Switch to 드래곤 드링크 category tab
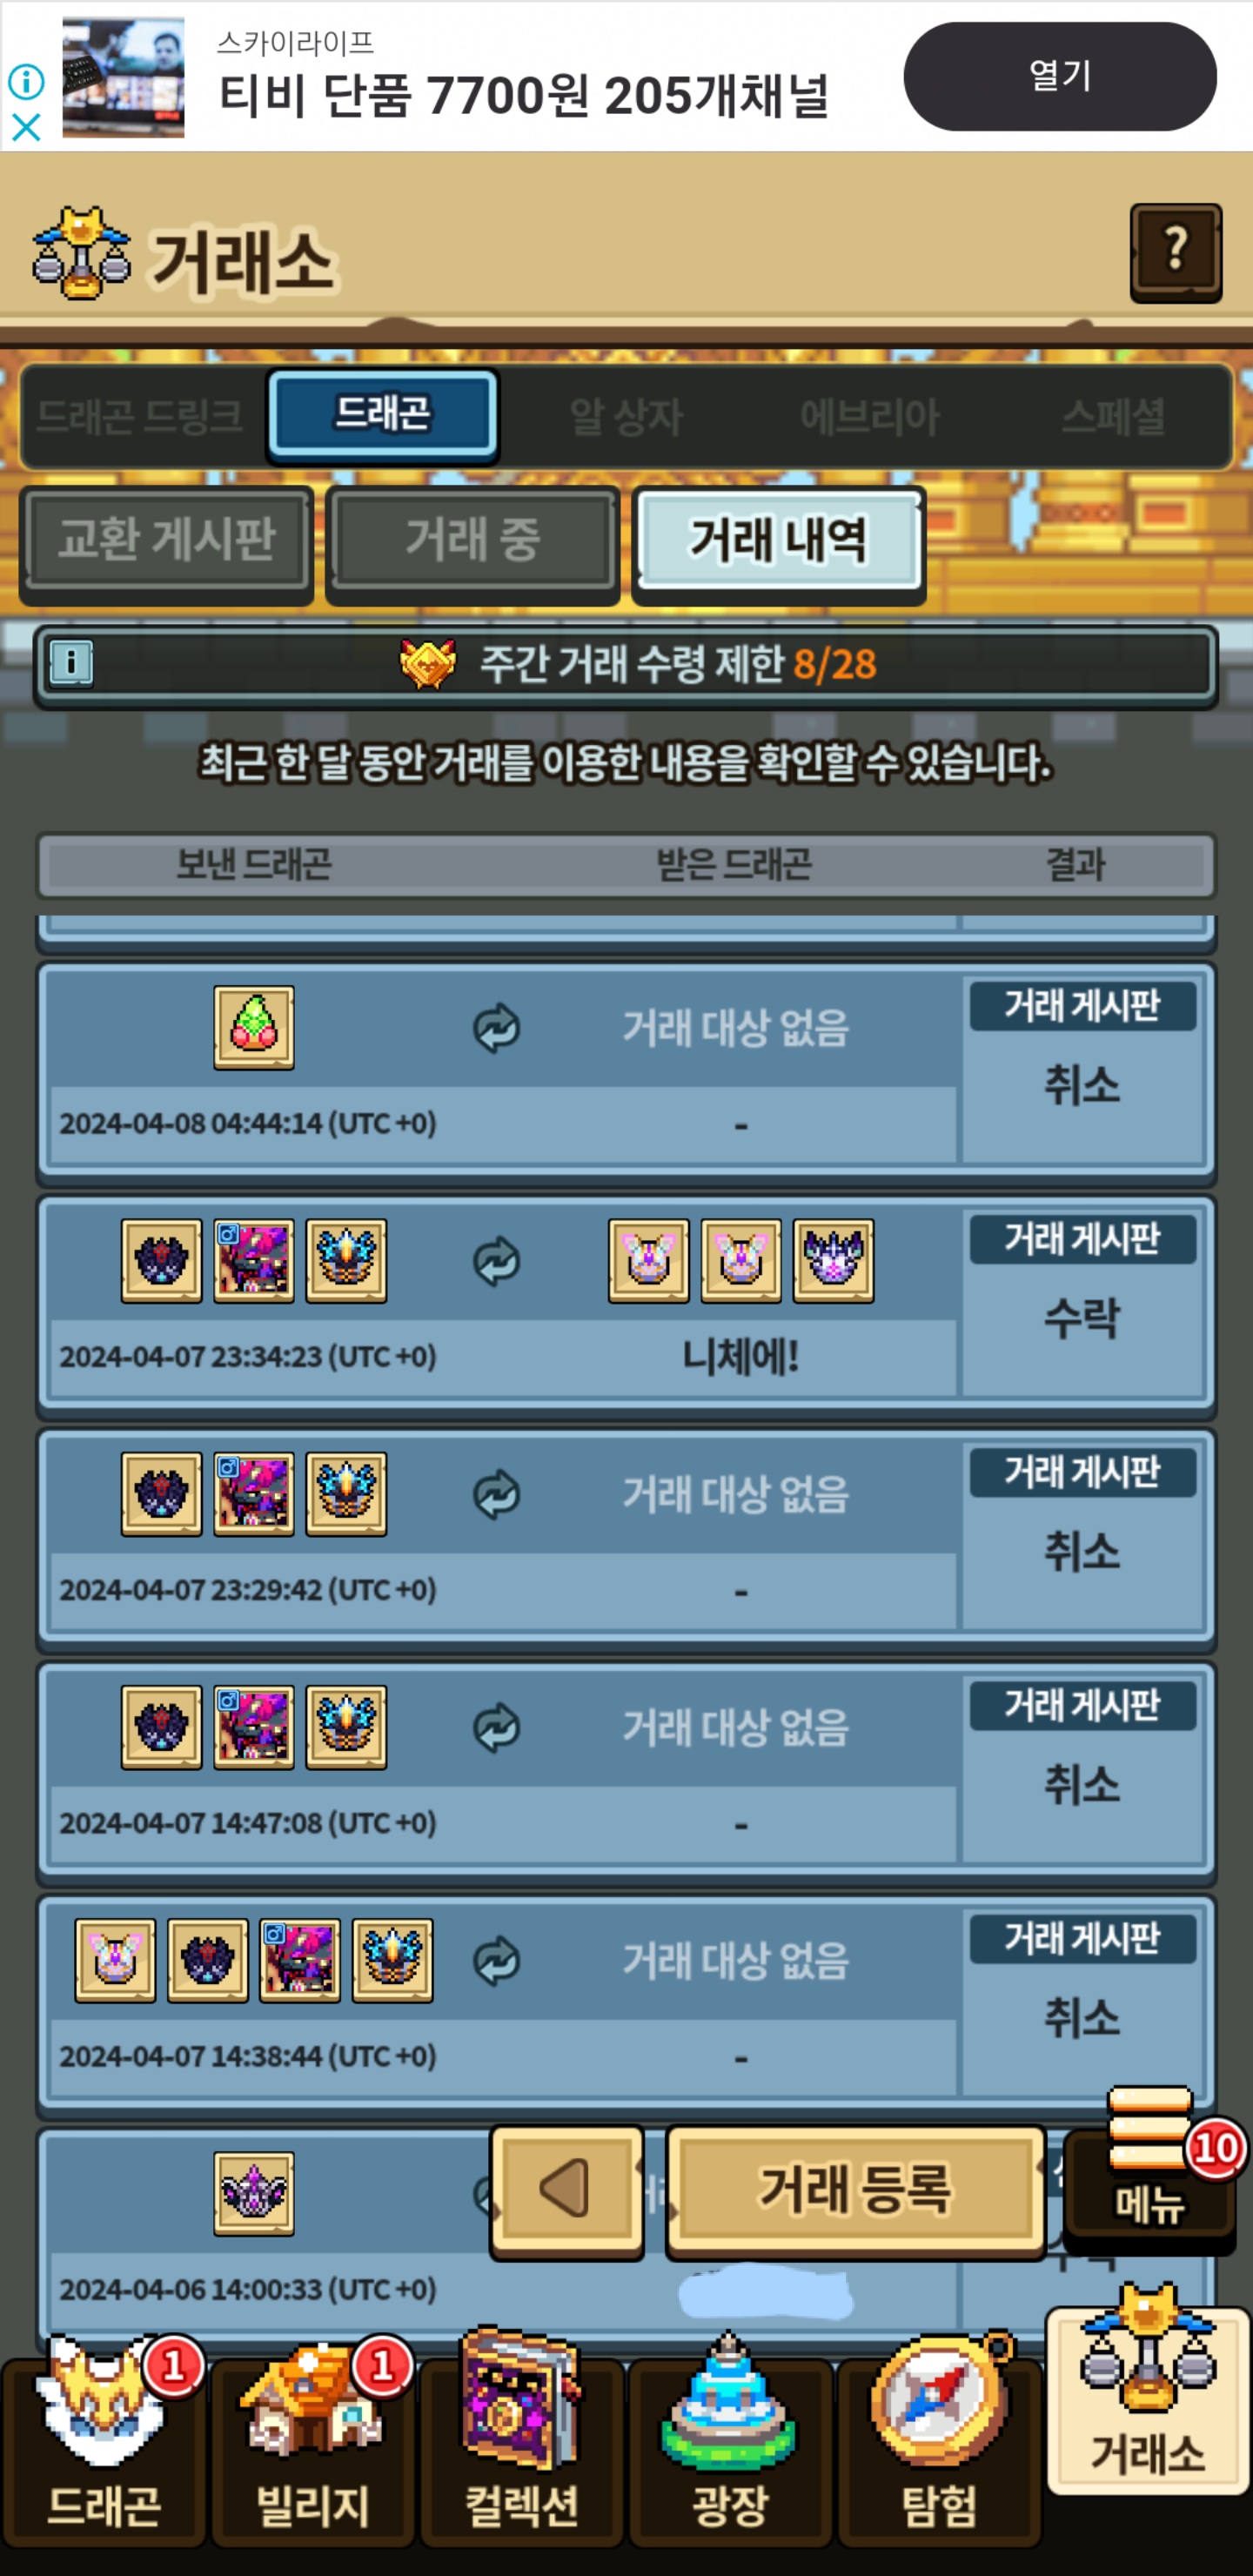 140,416
